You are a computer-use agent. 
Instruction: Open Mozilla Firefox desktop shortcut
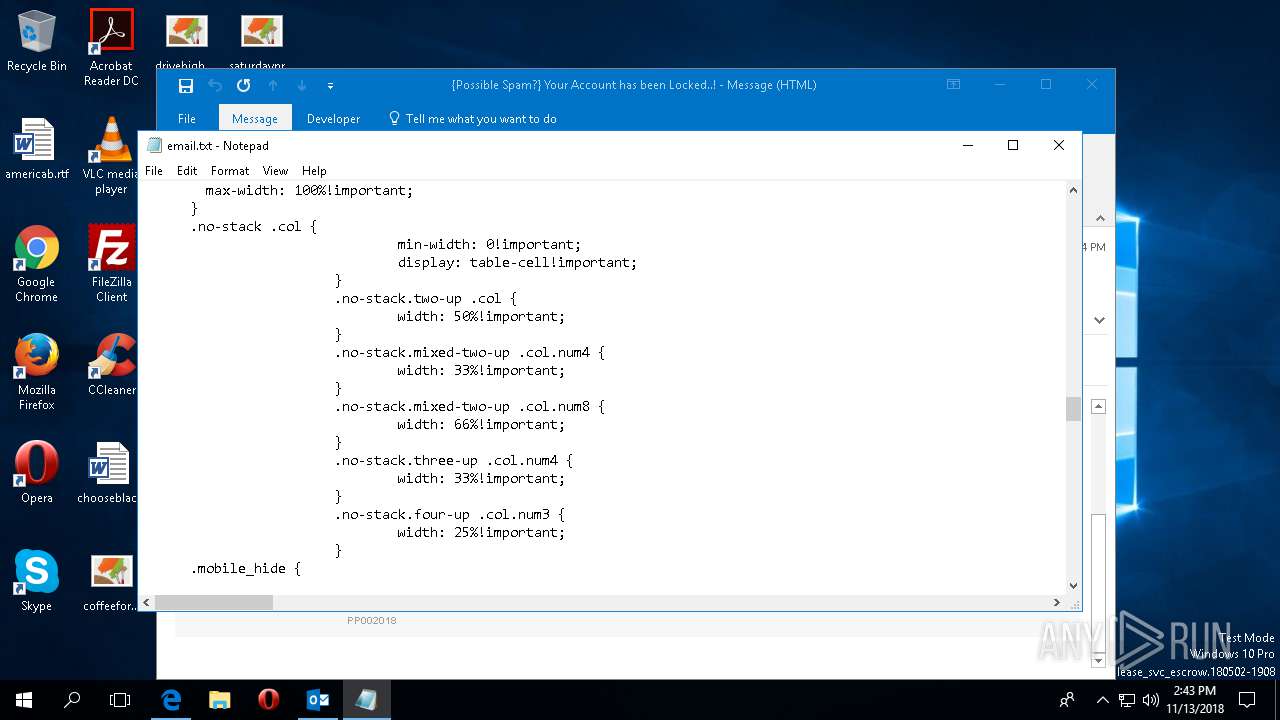pyautogui.click(x=37, y=372)
